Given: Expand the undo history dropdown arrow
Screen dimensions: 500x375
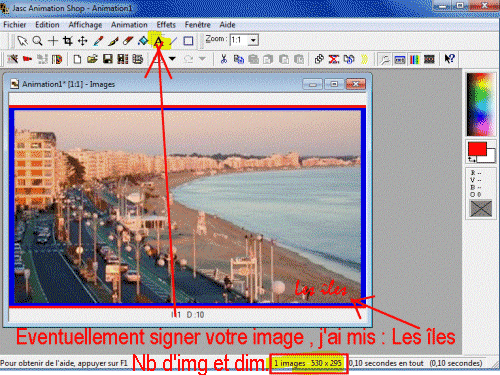Looking at the screenshot, I should point(172,59).
